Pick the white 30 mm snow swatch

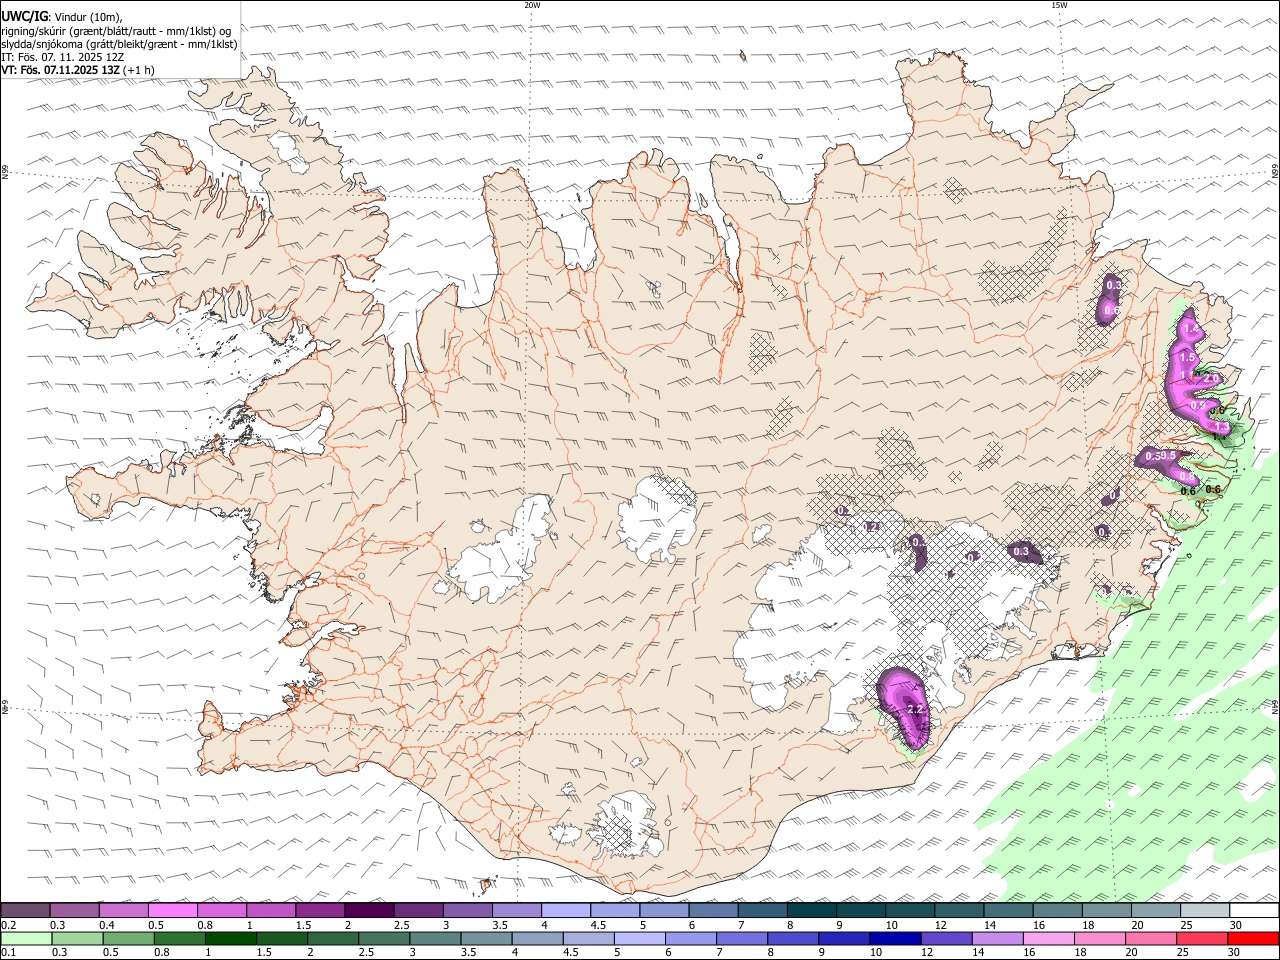coord(1254,911)
